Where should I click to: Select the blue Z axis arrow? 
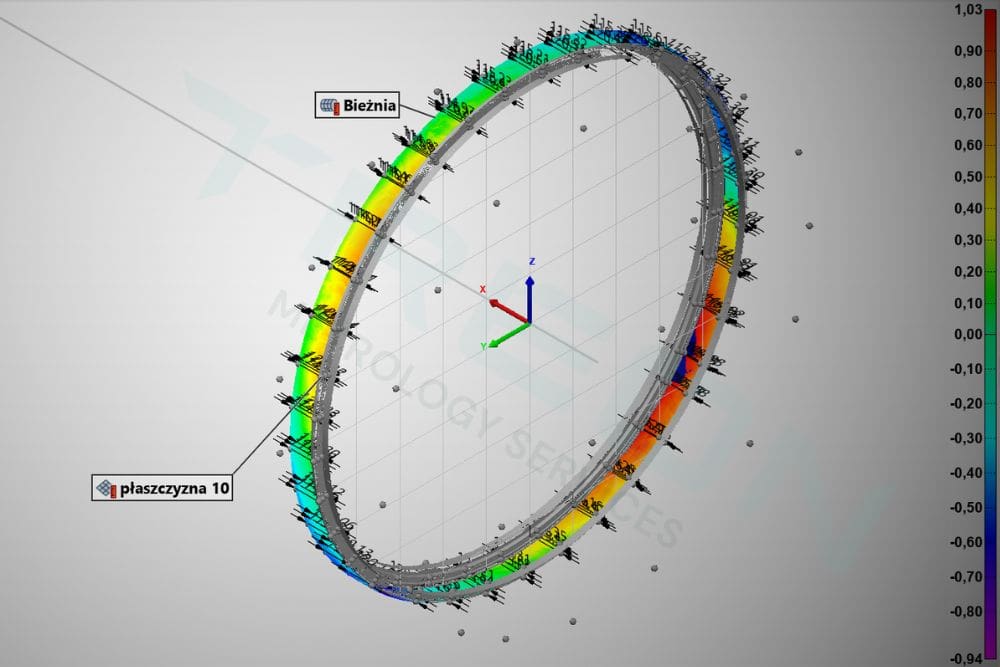click(530, 297)
